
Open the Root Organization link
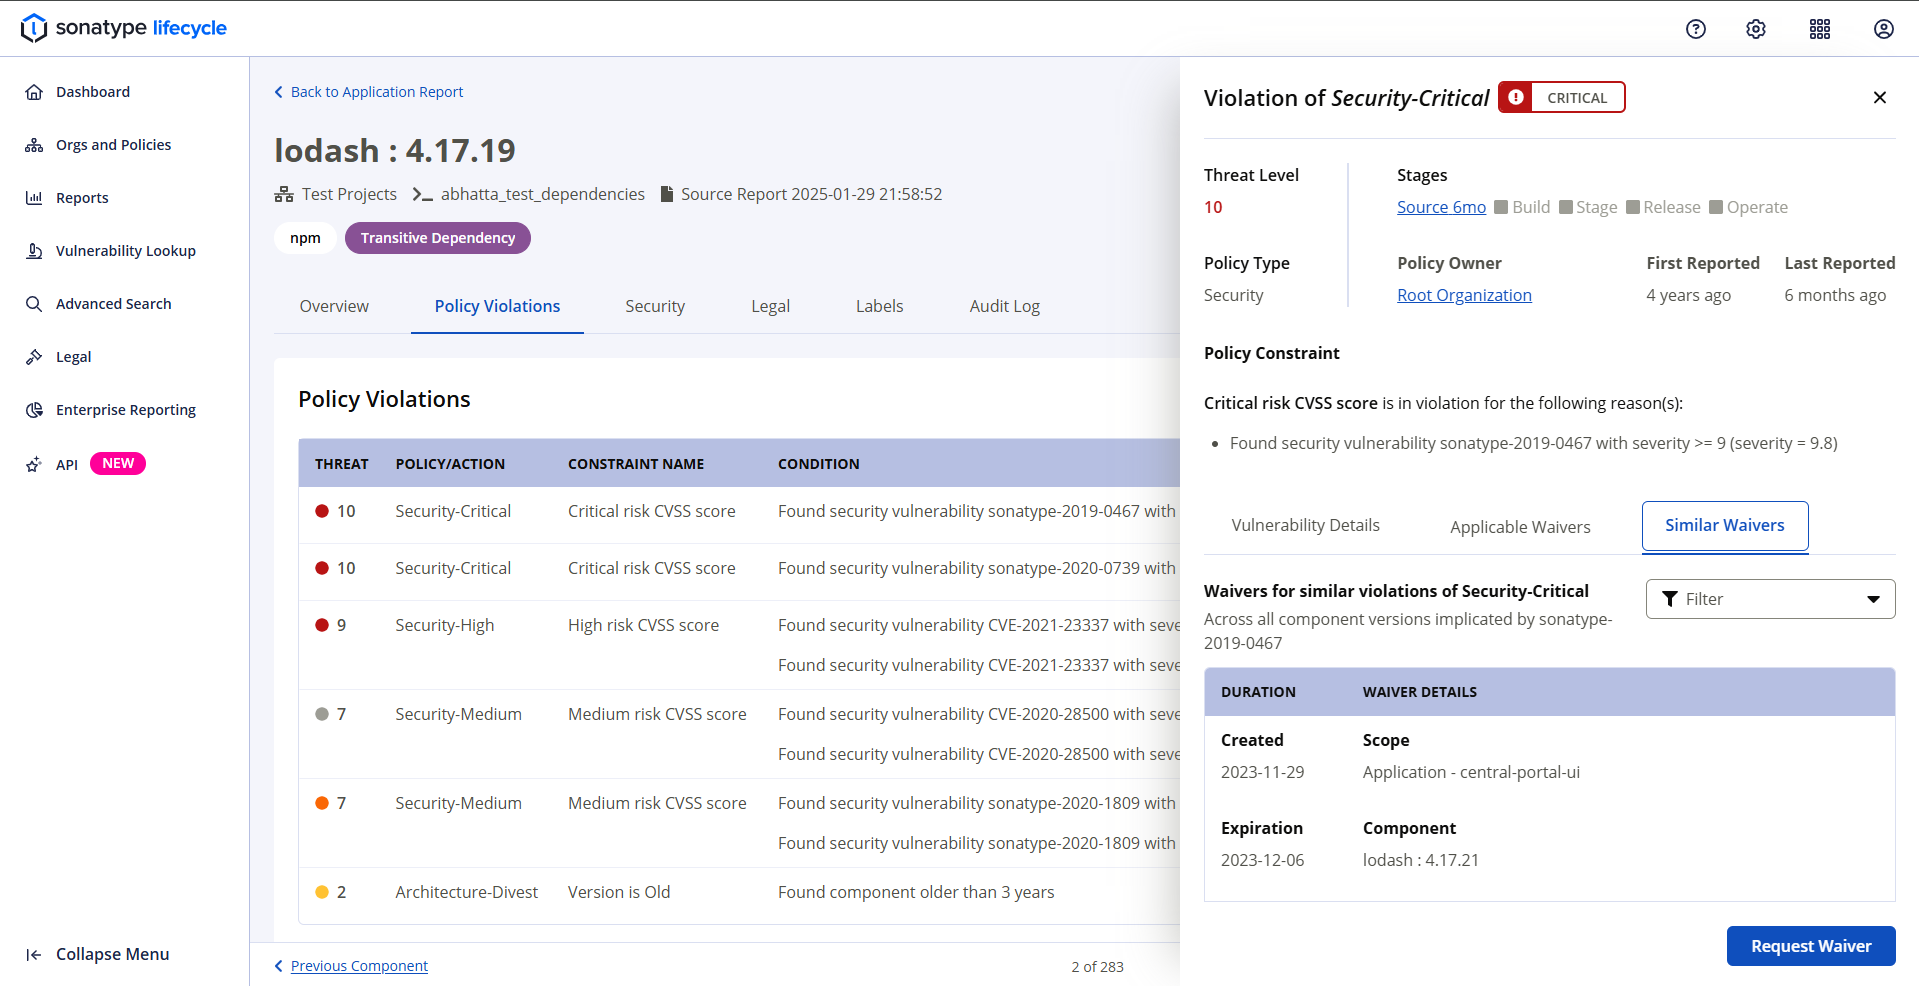pos(1464,295)
